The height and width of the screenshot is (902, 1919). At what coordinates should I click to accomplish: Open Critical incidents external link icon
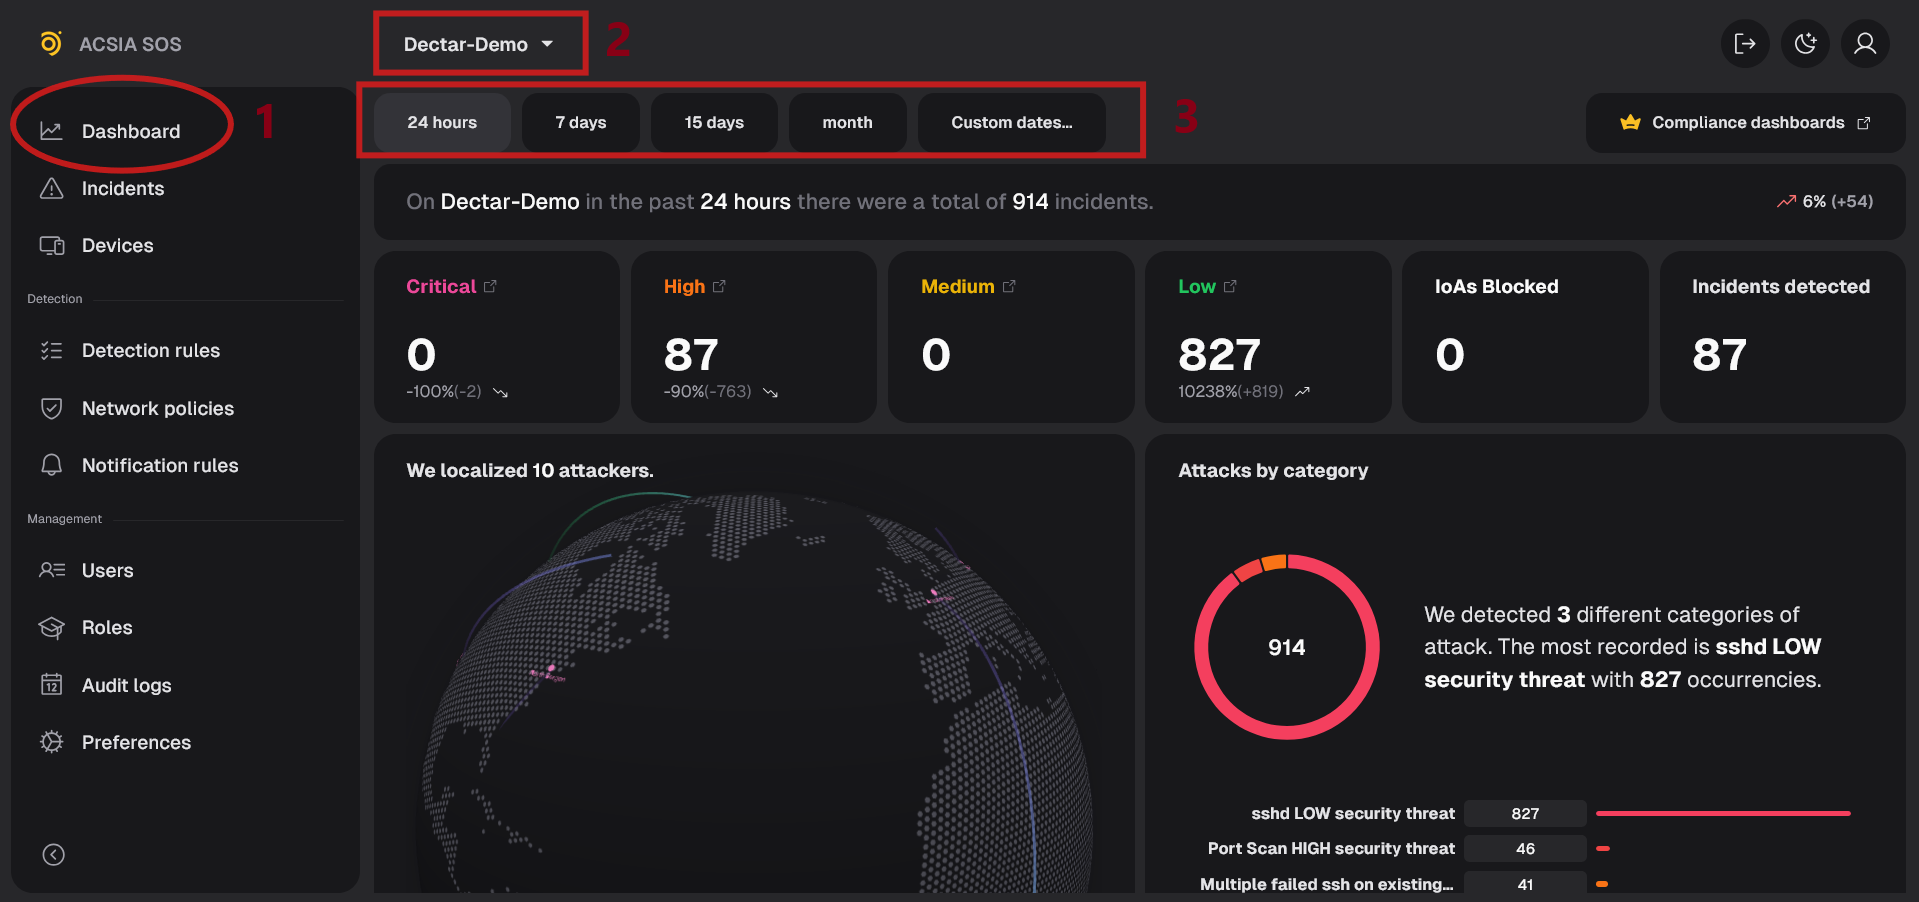pos(490,286)
